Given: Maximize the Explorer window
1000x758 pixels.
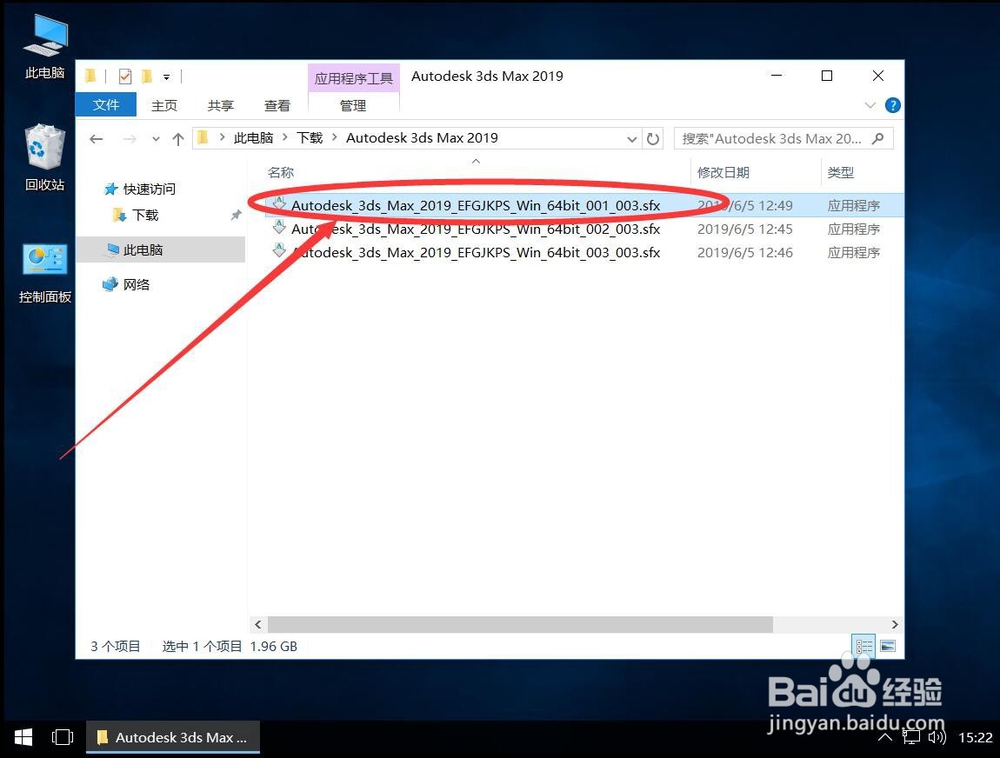Looking at the screenshot, I should pos(827,76).
